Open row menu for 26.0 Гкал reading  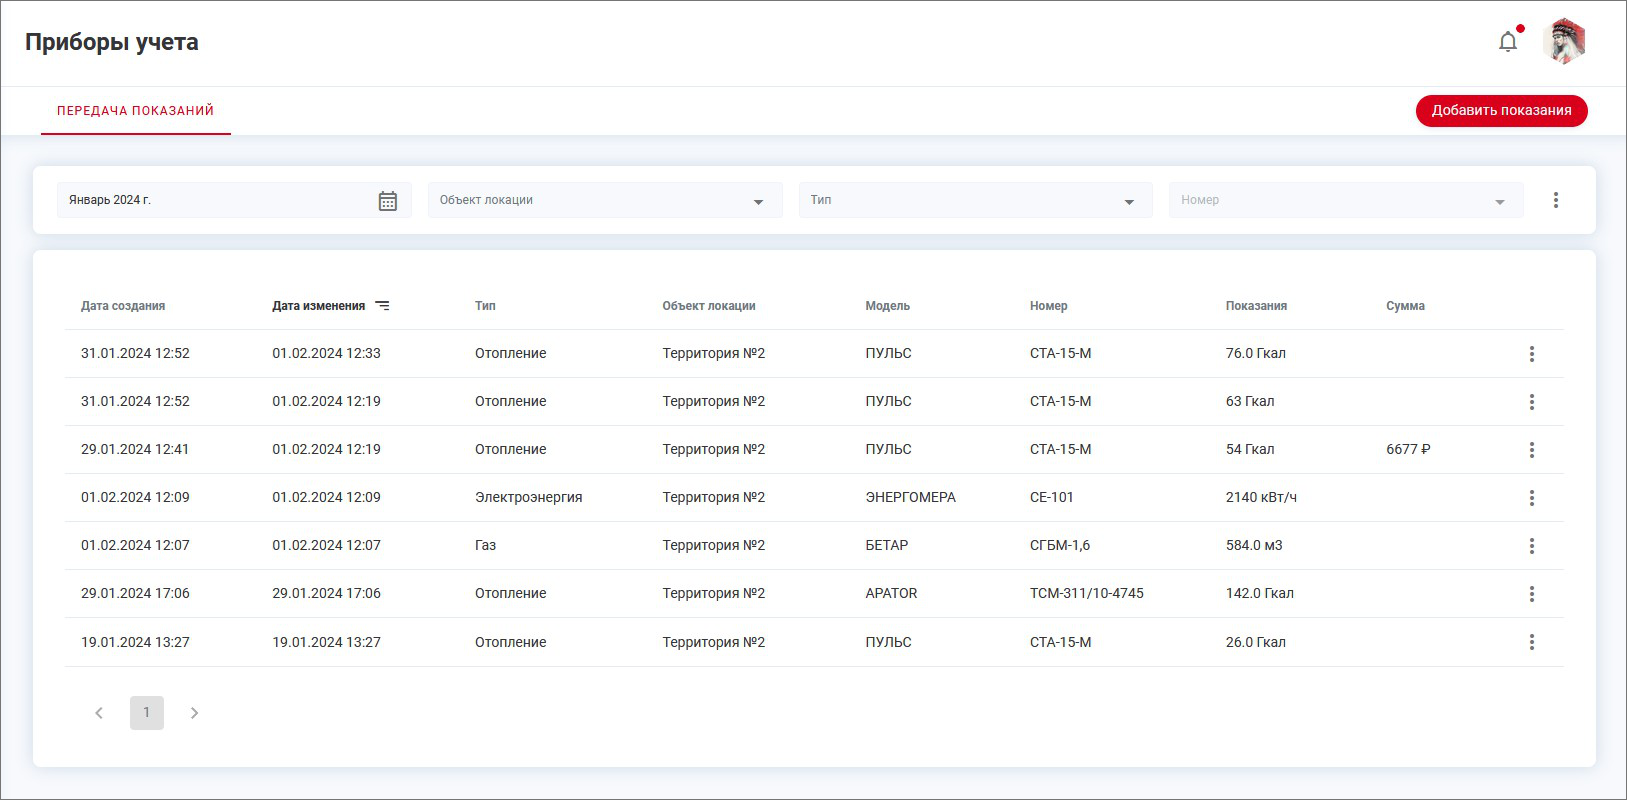pyautogui.click(x=1531, y=642)
